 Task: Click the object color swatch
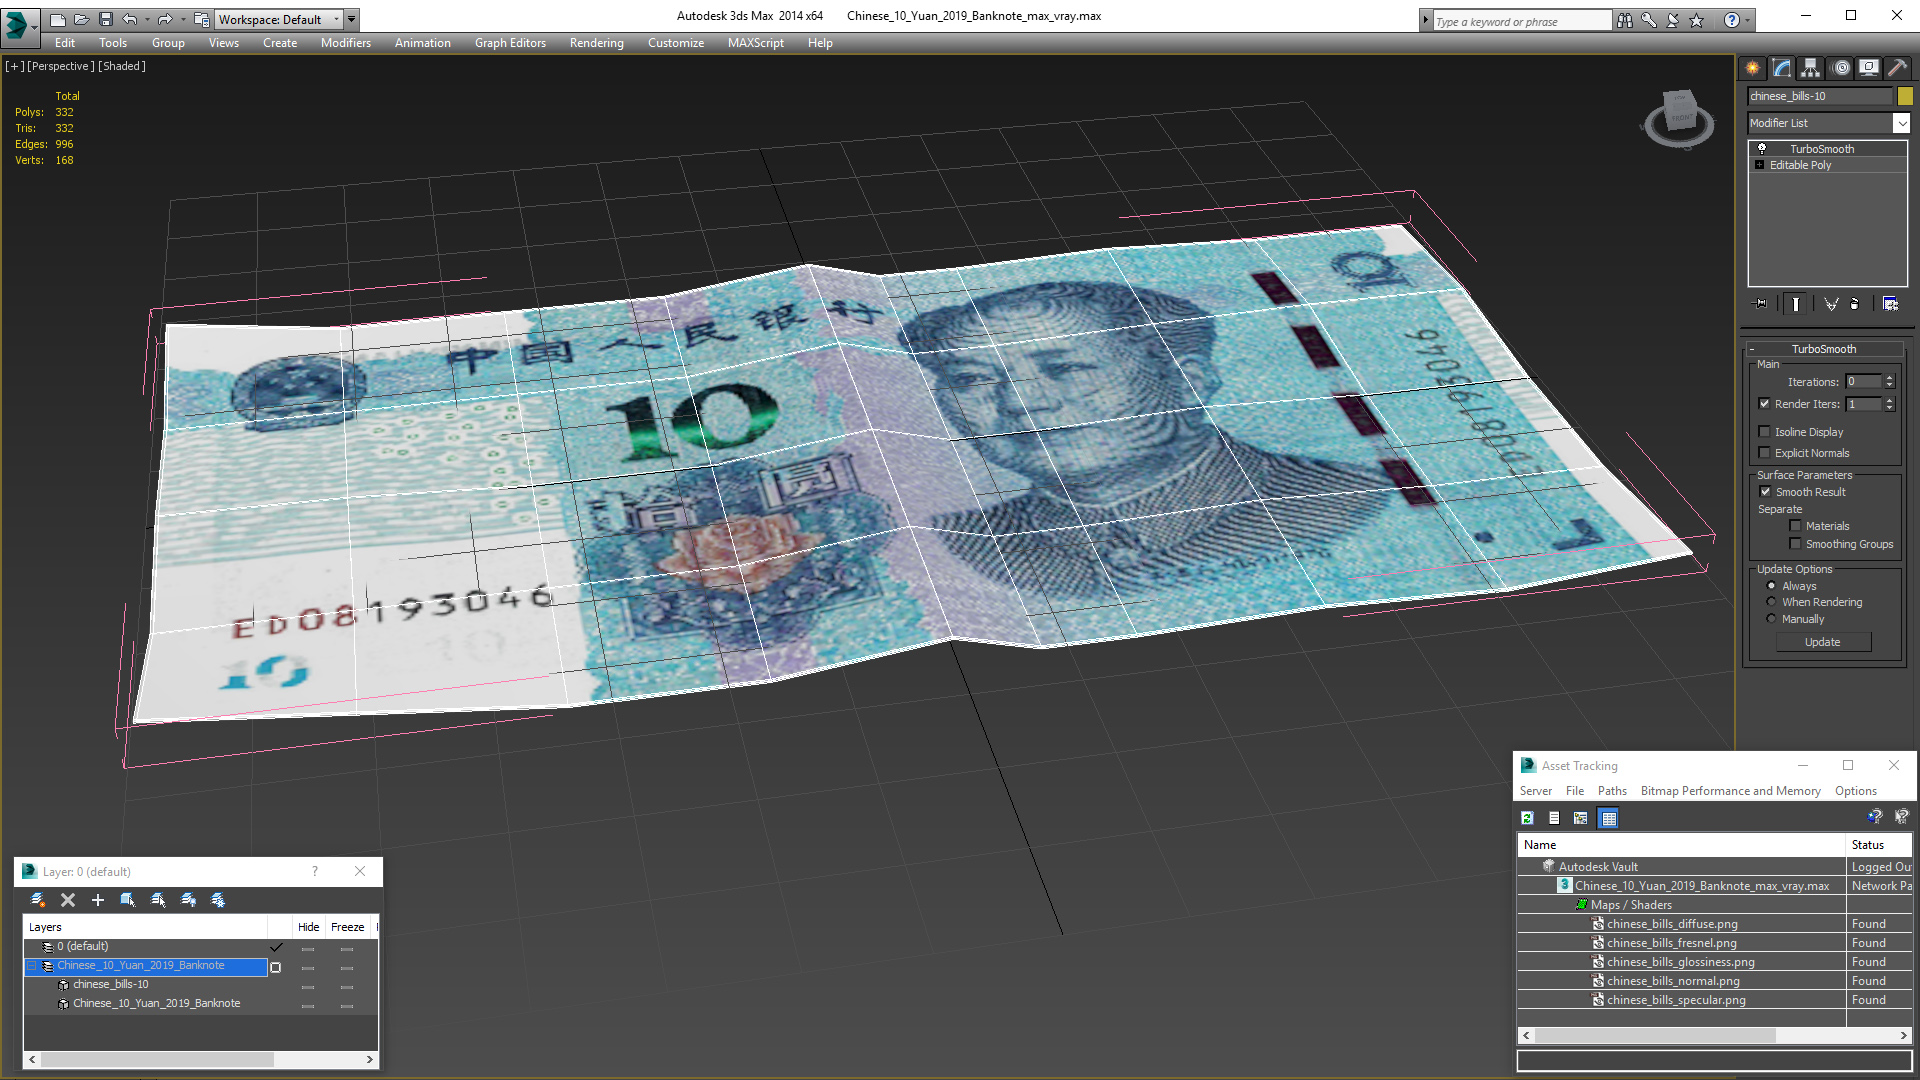pyautogui.click(x=1905, y=96)
